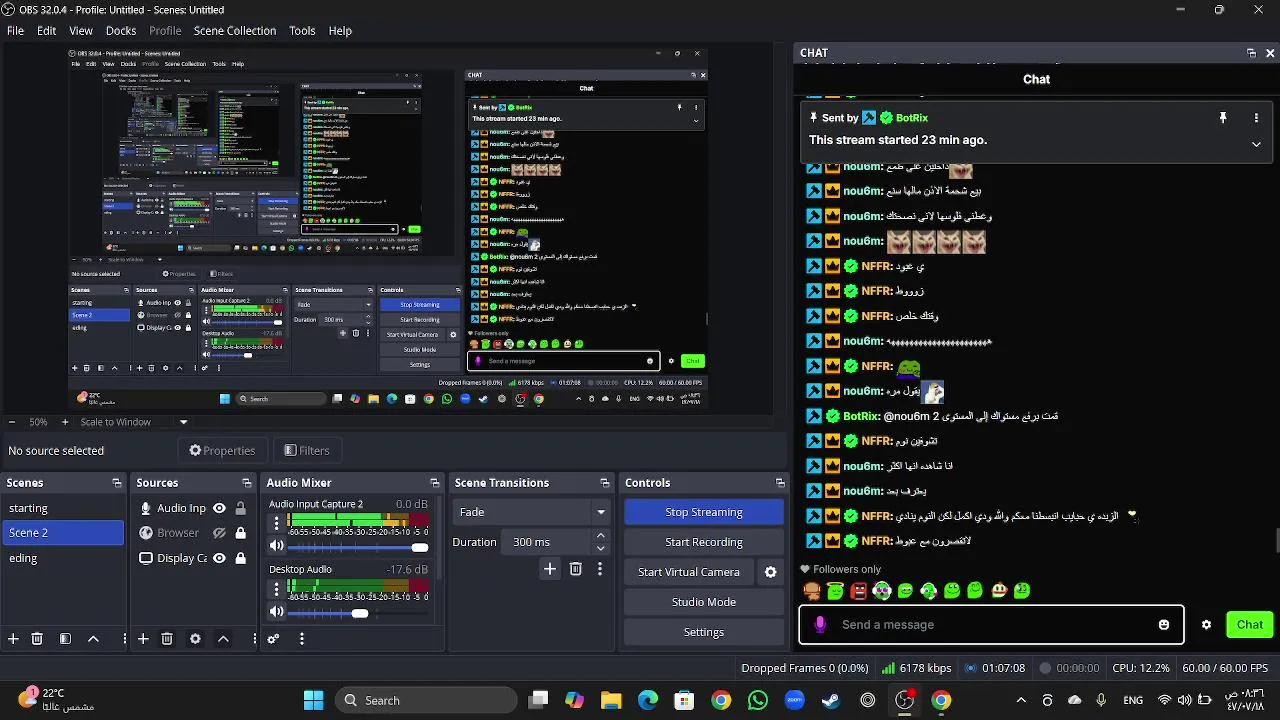Image resolution: width=1280 pixels, height=720 pixels.
Task: Open the Fade transition dropdown
Action: point(532,512)
